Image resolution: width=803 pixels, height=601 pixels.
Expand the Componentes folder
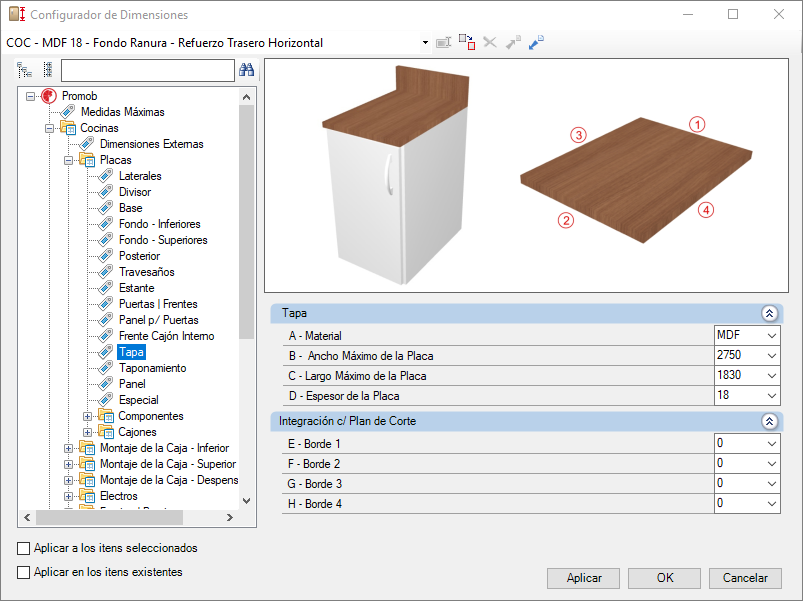[x=87, y=416]
